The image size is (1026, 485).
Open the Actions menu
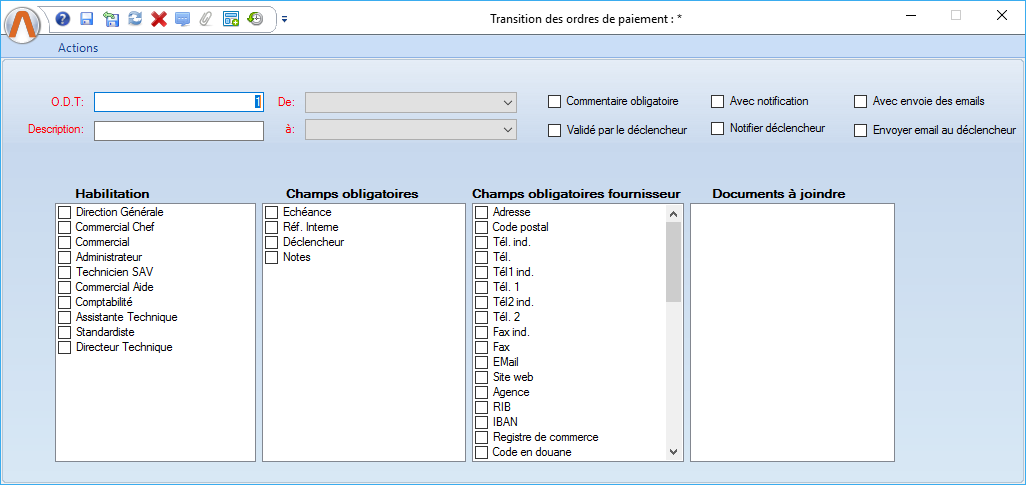[78, 47]
